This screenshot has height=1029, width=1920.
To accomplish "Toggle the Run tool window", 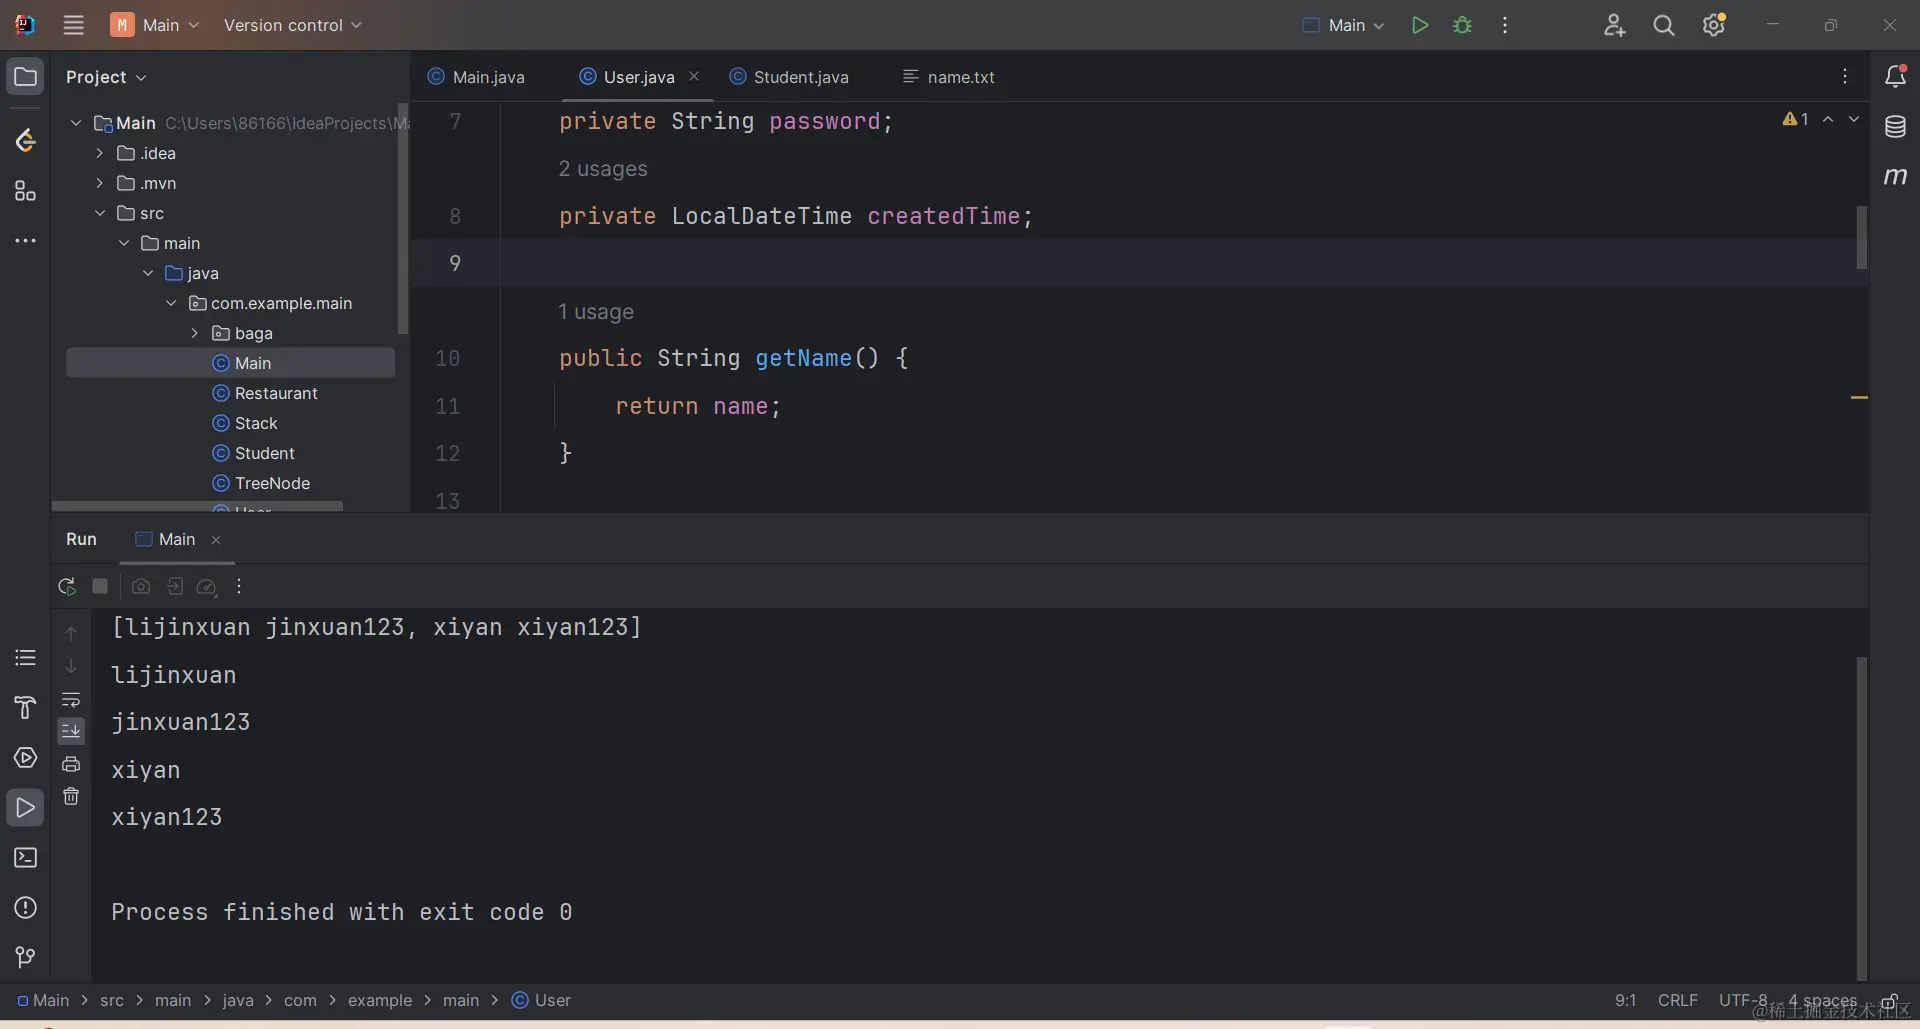I will pyautogui.click(x=26, y=807).
